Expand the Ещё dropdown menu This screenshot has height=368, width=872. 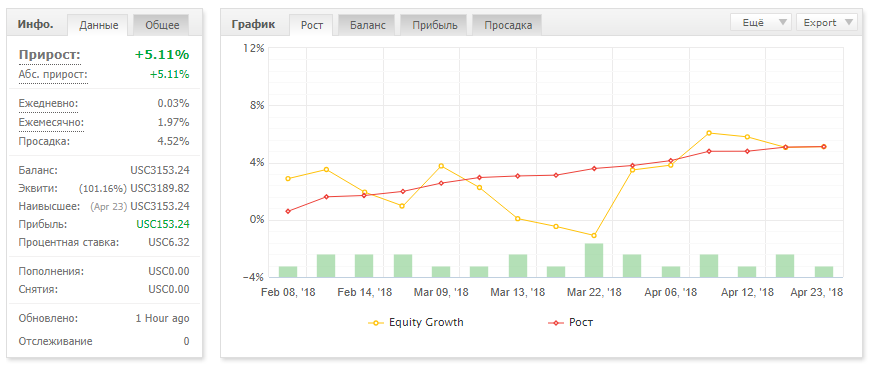point(760,22)
